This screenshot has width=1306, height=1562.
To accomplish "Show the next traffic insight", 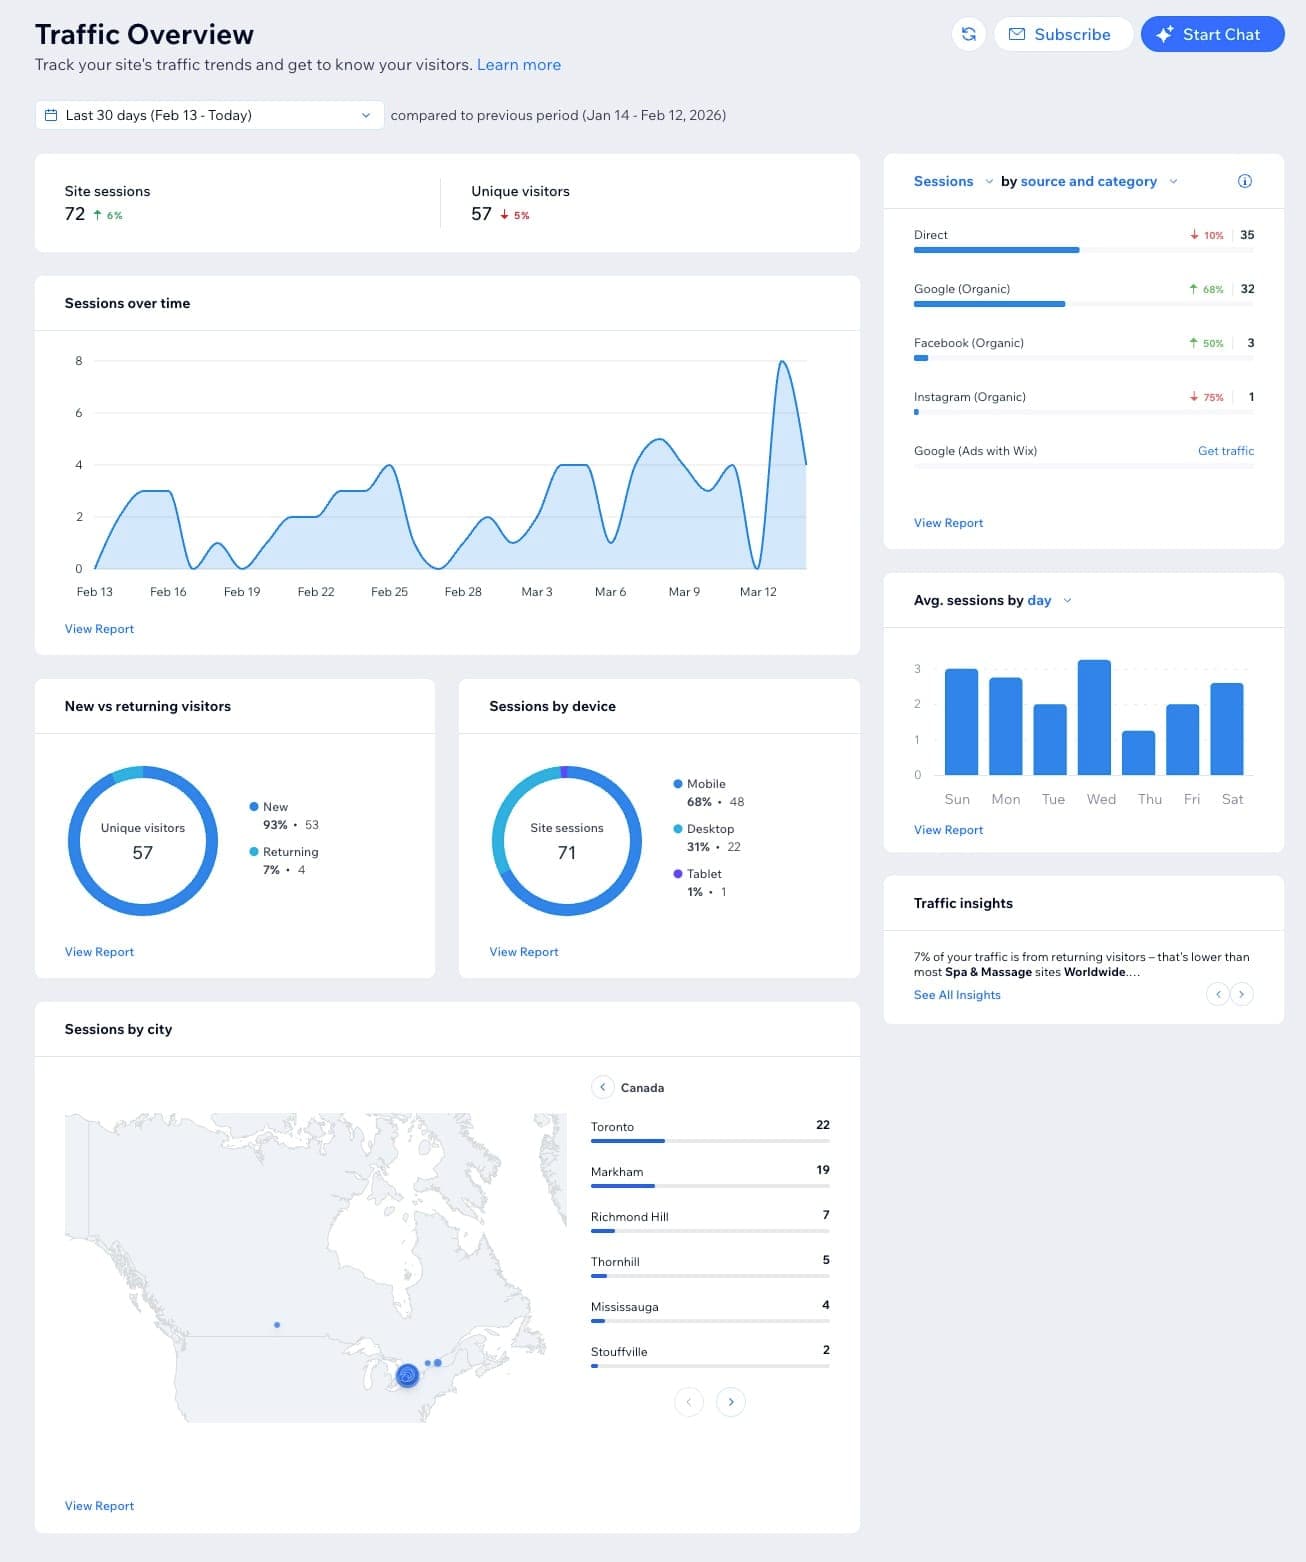I will tap(1242, 994).
